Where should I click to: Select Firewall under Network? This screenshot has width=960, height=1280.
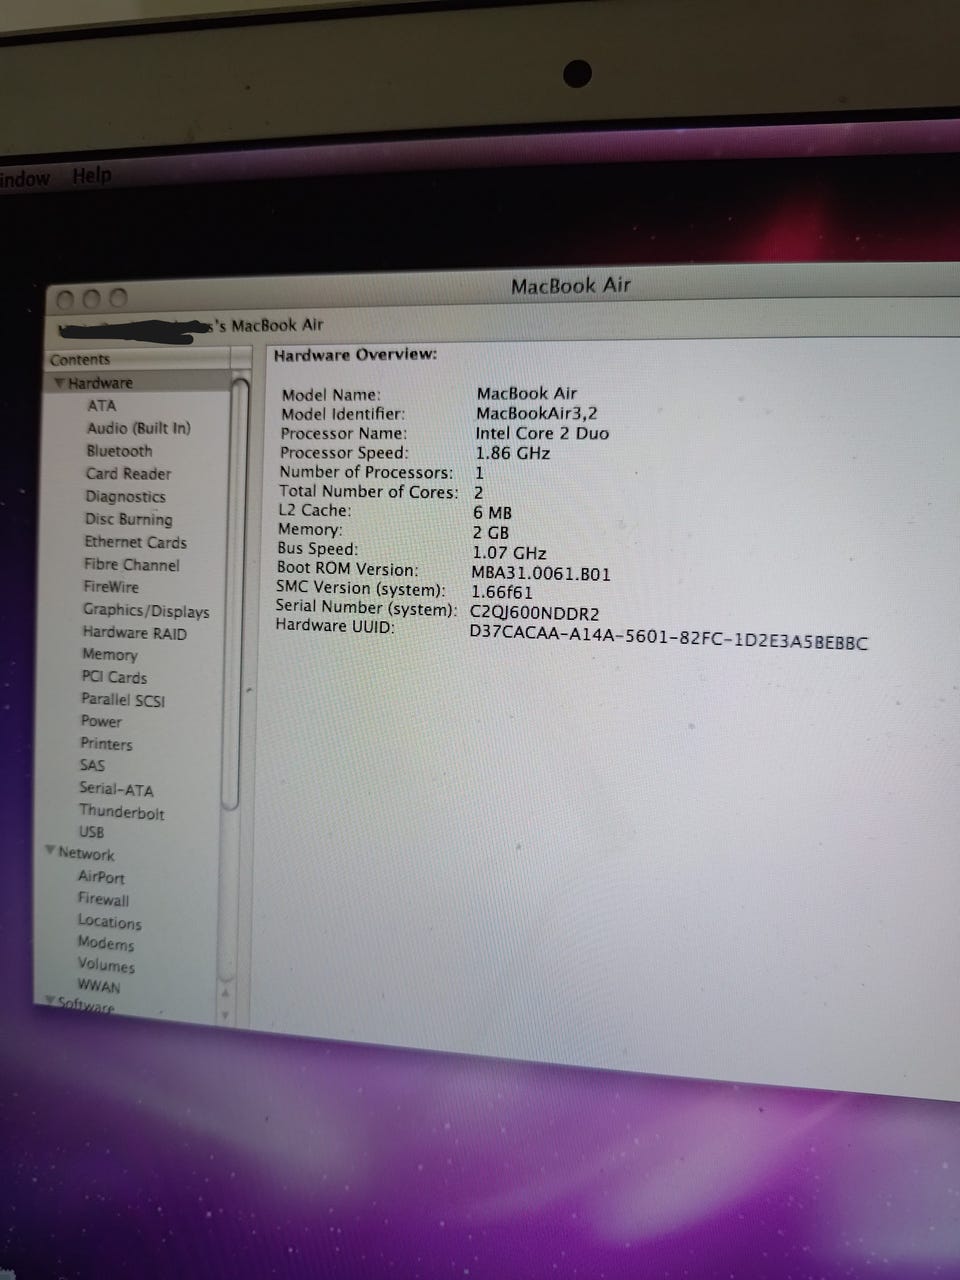[103, 899]
